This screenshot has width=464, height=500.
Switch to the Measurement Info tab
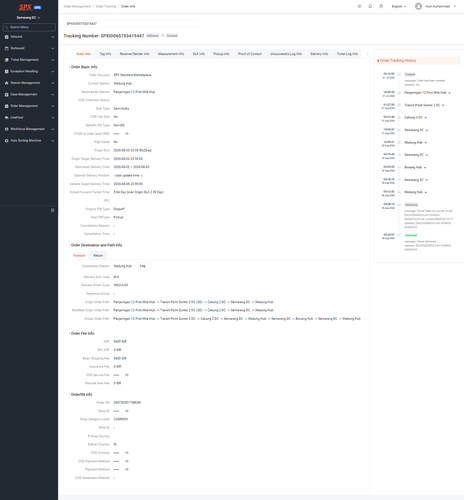coord(171,54)
